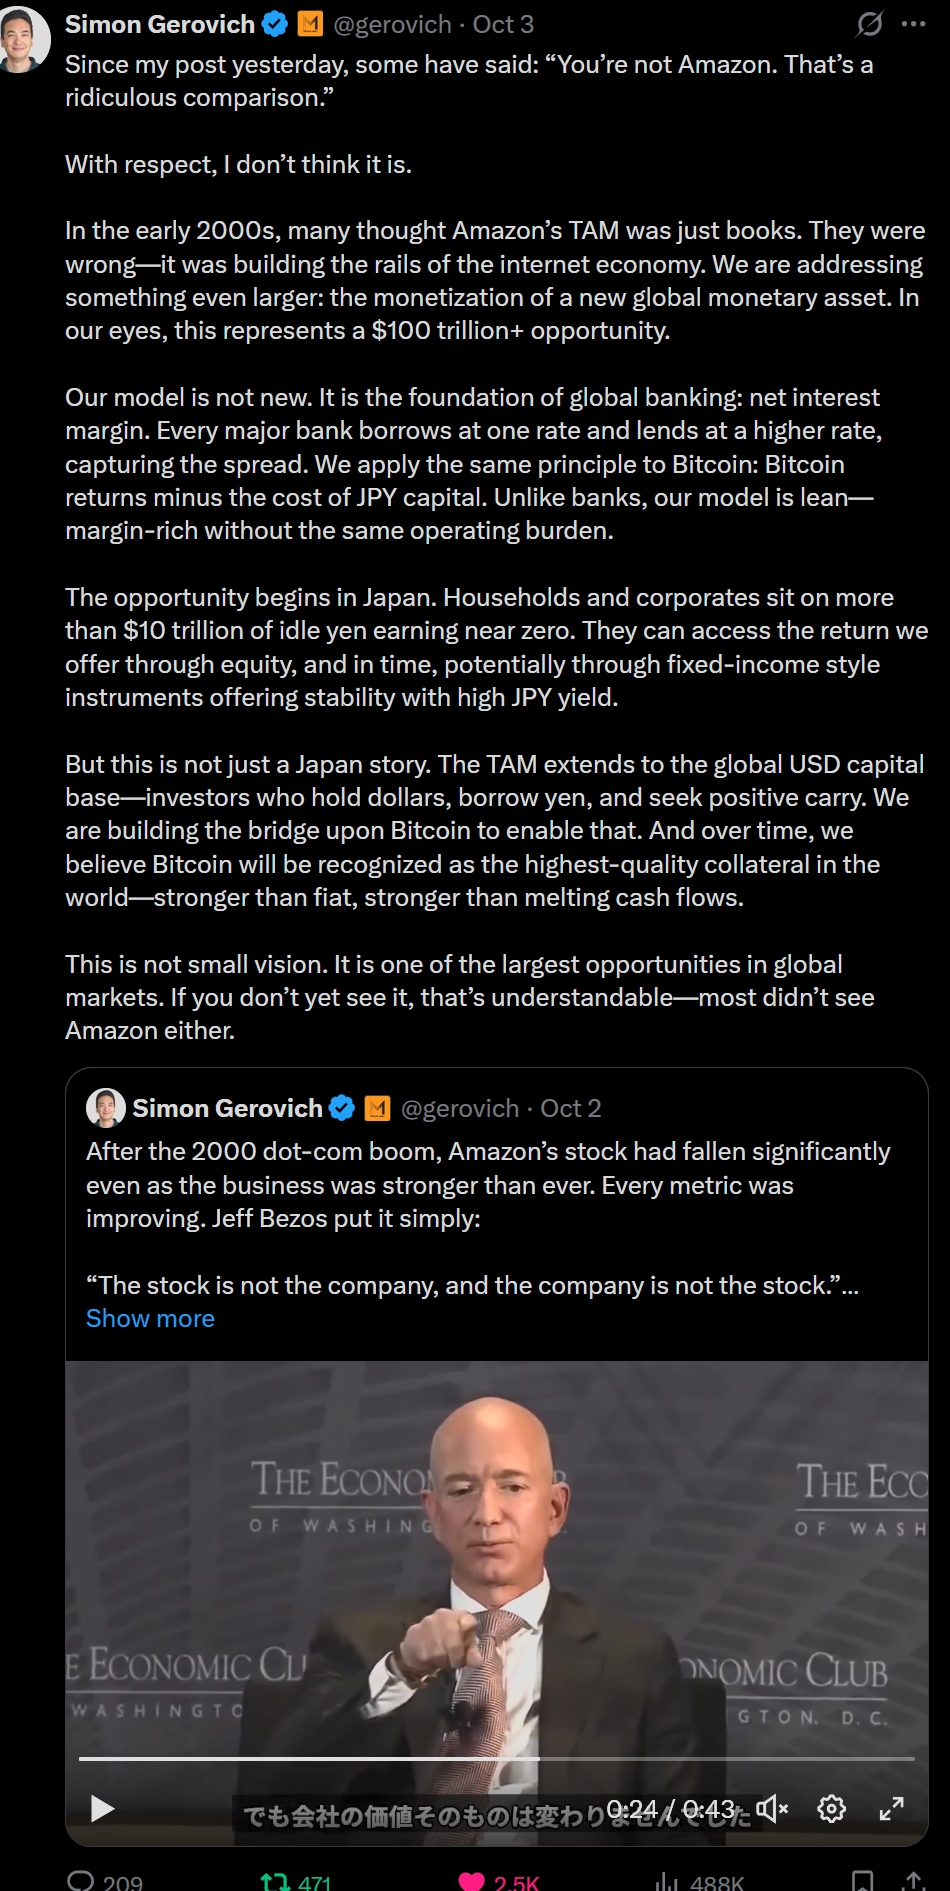Click the Oct 3 post timestamp

(x=503, y=24)
